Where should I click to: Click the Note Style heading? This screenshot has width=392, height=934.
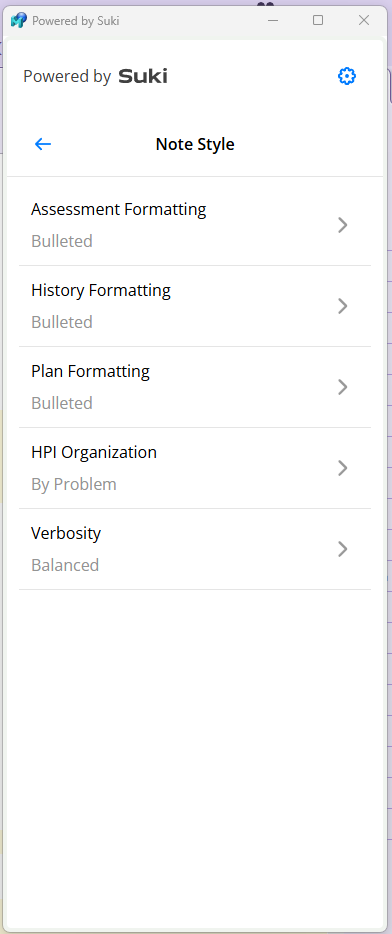[x=195, y=144]
